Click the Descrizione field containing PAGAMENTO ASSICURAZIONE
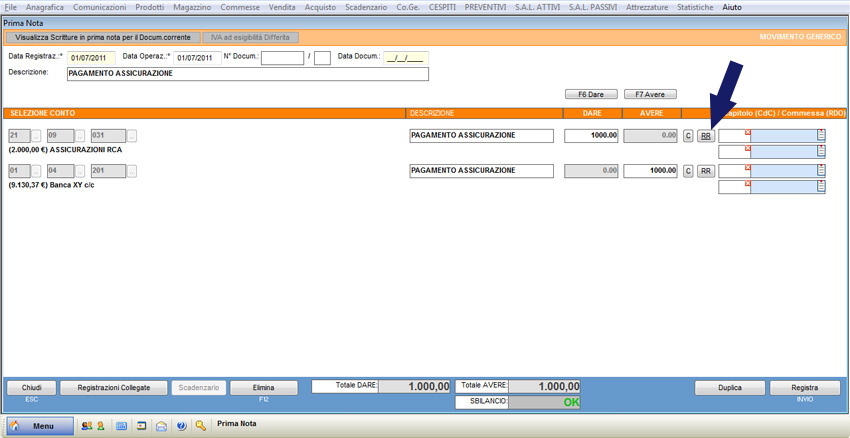Viewport: 850px width, 438px height. click(247, 74)
